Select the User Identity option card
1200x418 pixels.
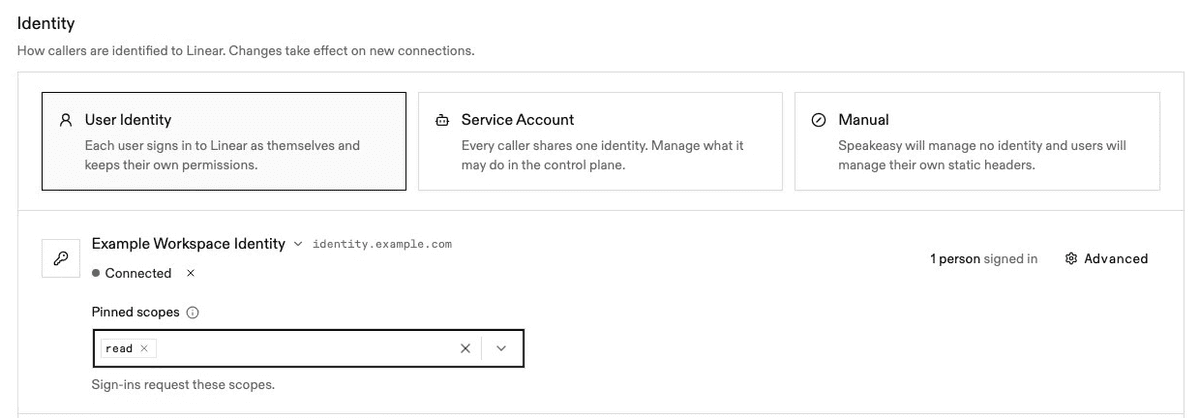coord(224,141)
